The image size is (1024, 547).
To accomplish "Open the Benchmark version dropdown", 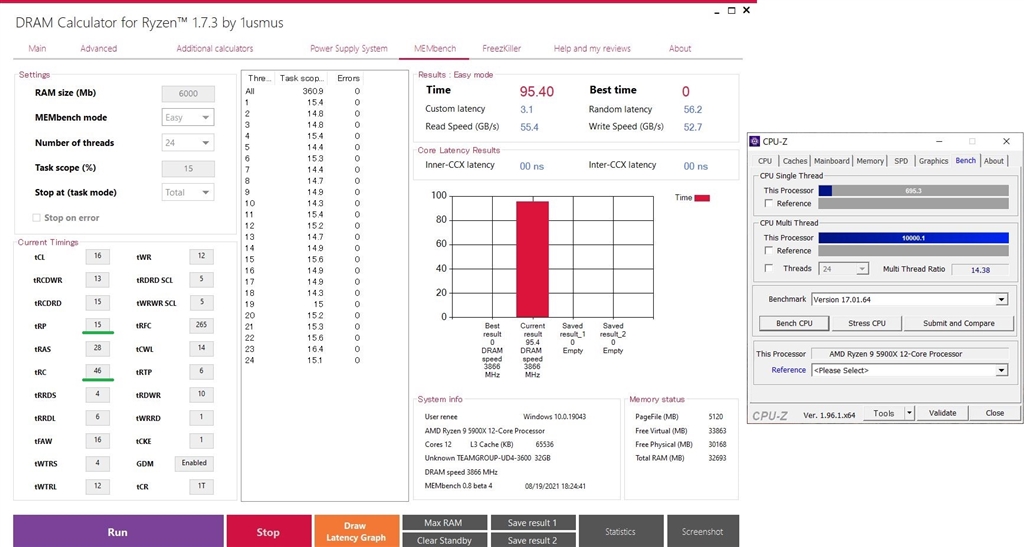I will [x=909, y=300].
